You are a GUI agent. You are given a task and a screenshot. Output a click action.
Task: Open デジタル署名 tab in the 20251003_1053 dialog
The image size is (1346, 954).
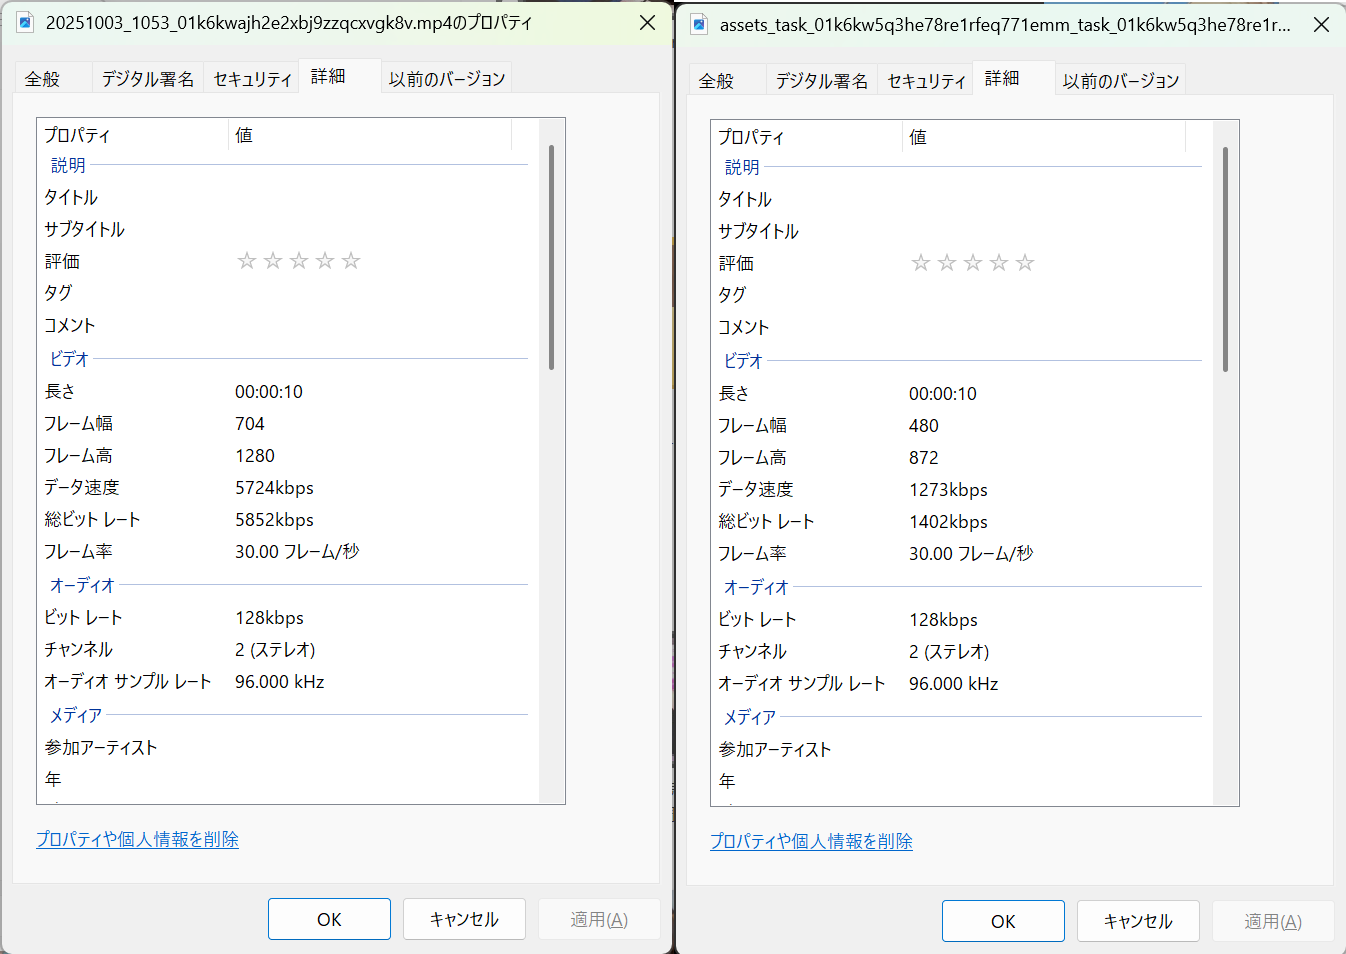[148, 79]
